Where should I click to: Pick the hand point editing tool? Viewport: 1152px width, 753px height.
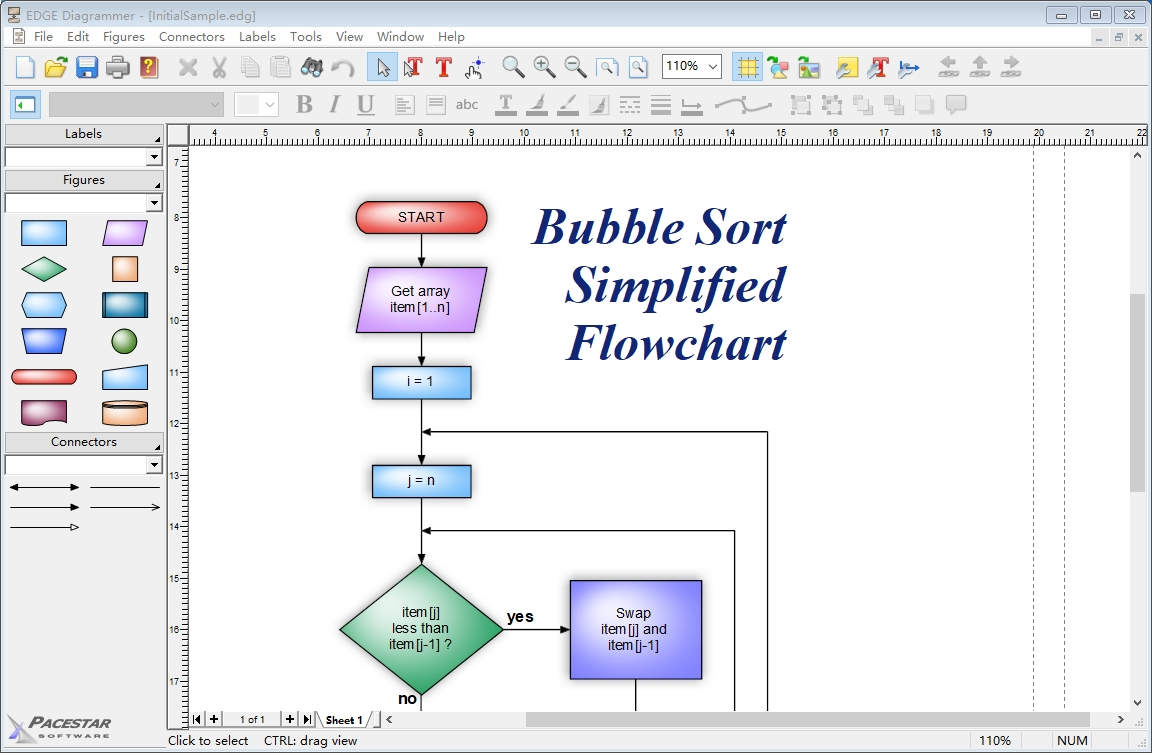475,68
